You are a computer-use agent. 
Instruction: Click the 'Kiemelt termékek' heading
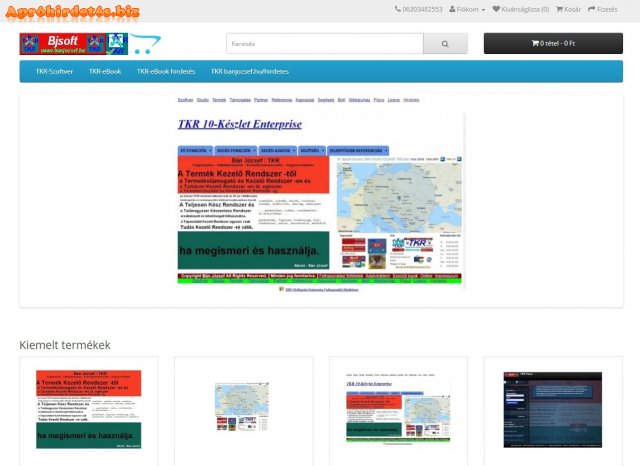point(65,345)
